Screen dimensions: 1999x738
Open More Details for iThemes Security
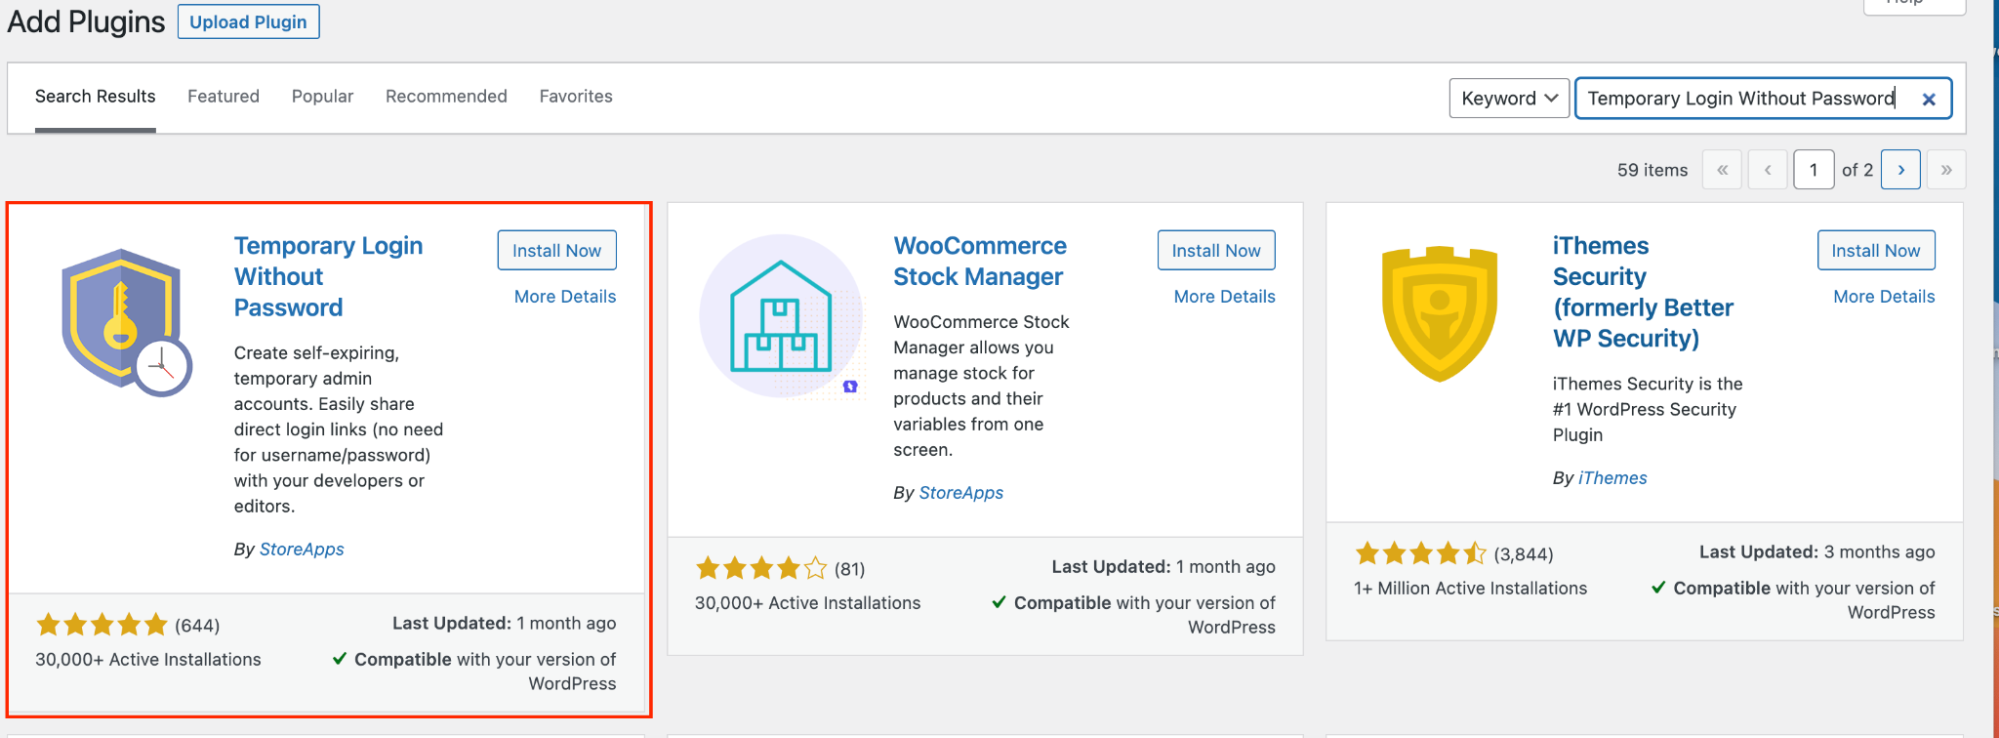pyautogui.click(x=1884, y=296)
